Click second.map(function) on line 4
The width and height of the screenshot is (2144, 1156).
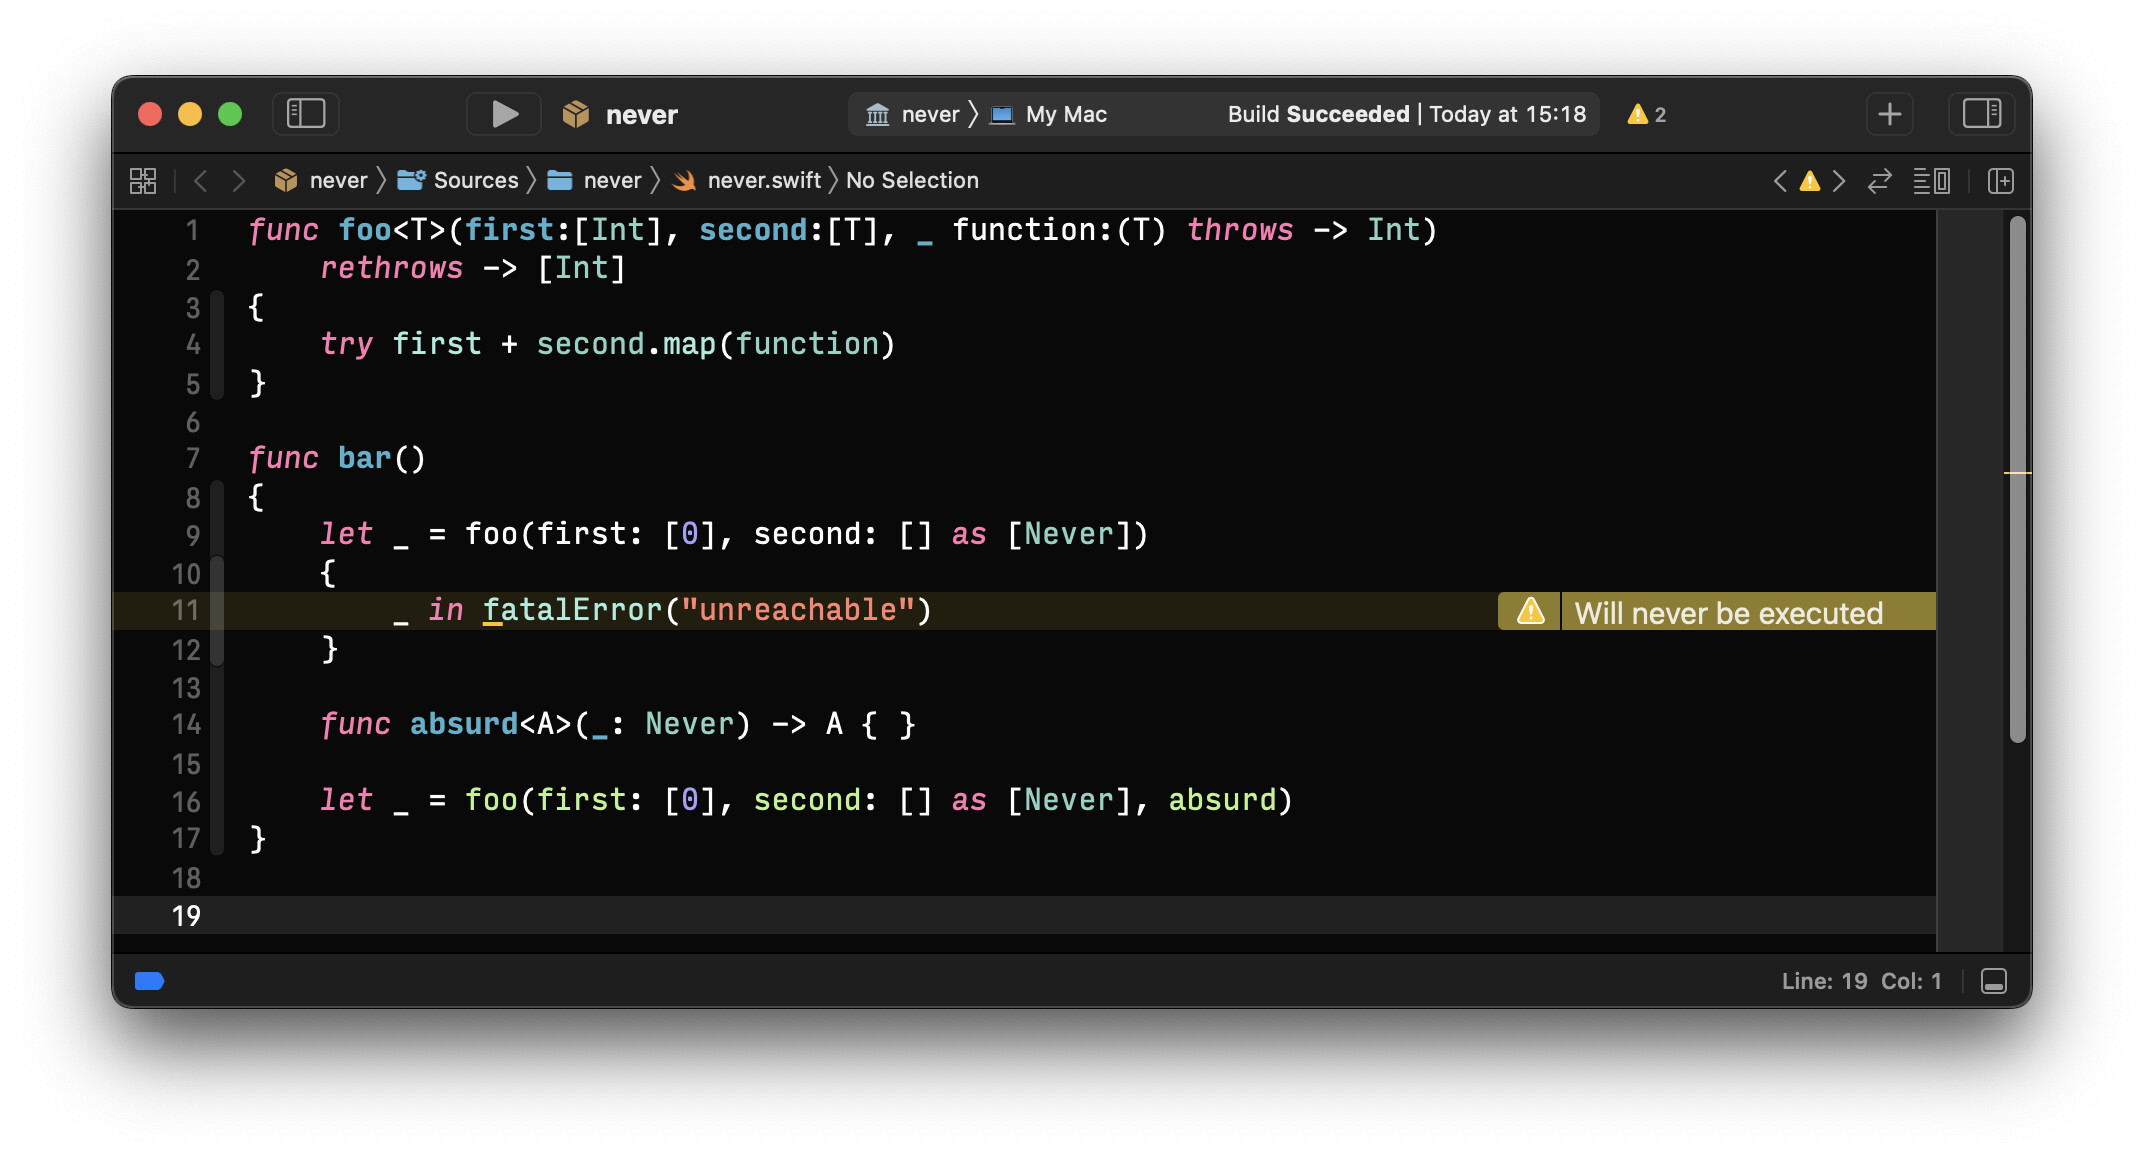click(x=715, y=344)
